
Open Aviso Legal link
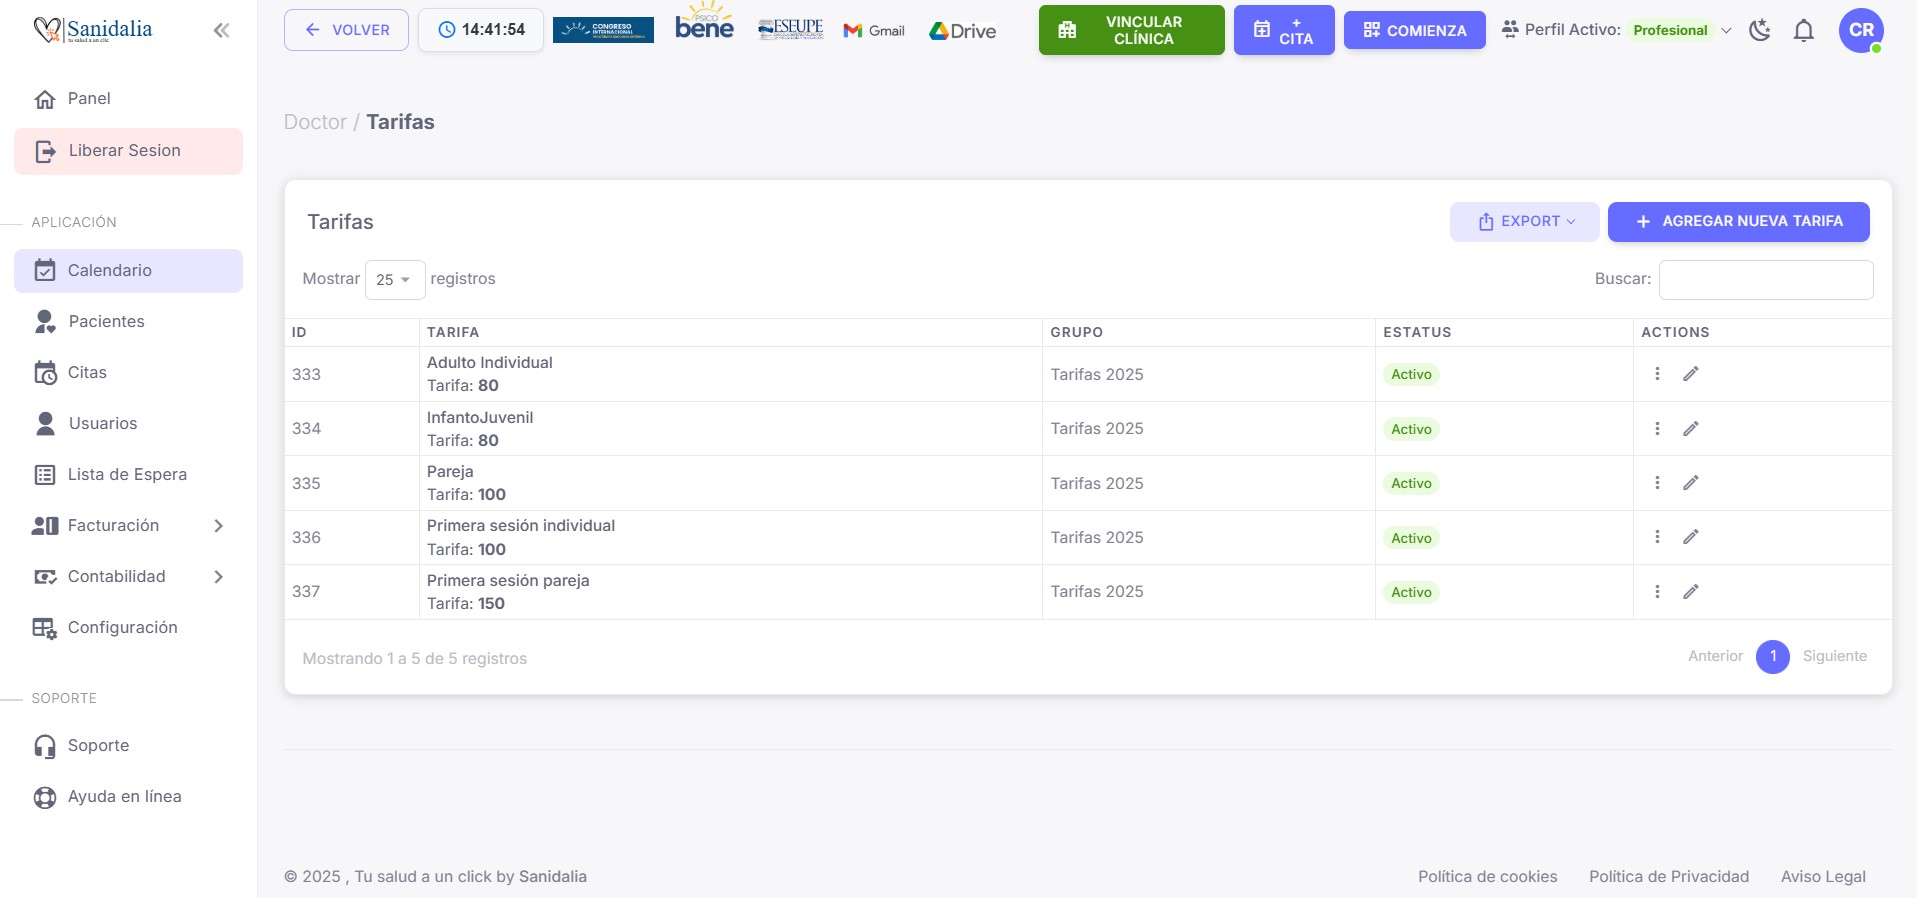(1823, 877)
